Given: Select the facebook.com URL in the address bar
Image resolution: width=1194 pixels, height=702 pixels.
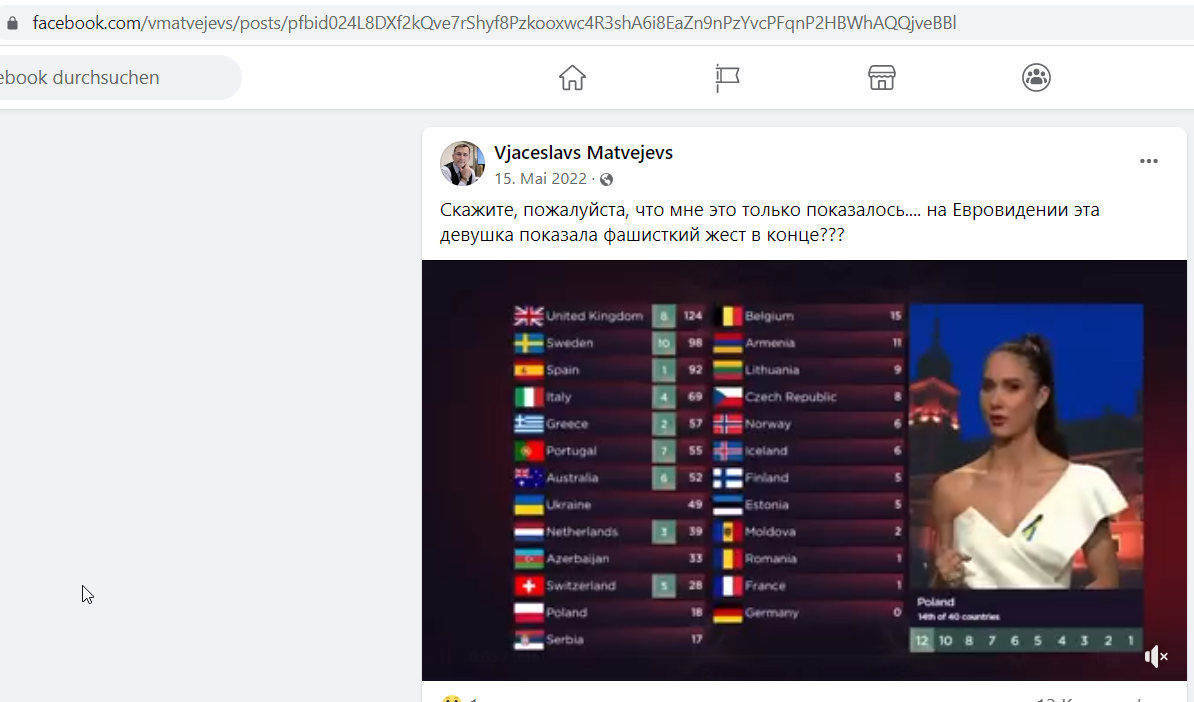Looking at the screenshot, I should [x=494, y=23].
